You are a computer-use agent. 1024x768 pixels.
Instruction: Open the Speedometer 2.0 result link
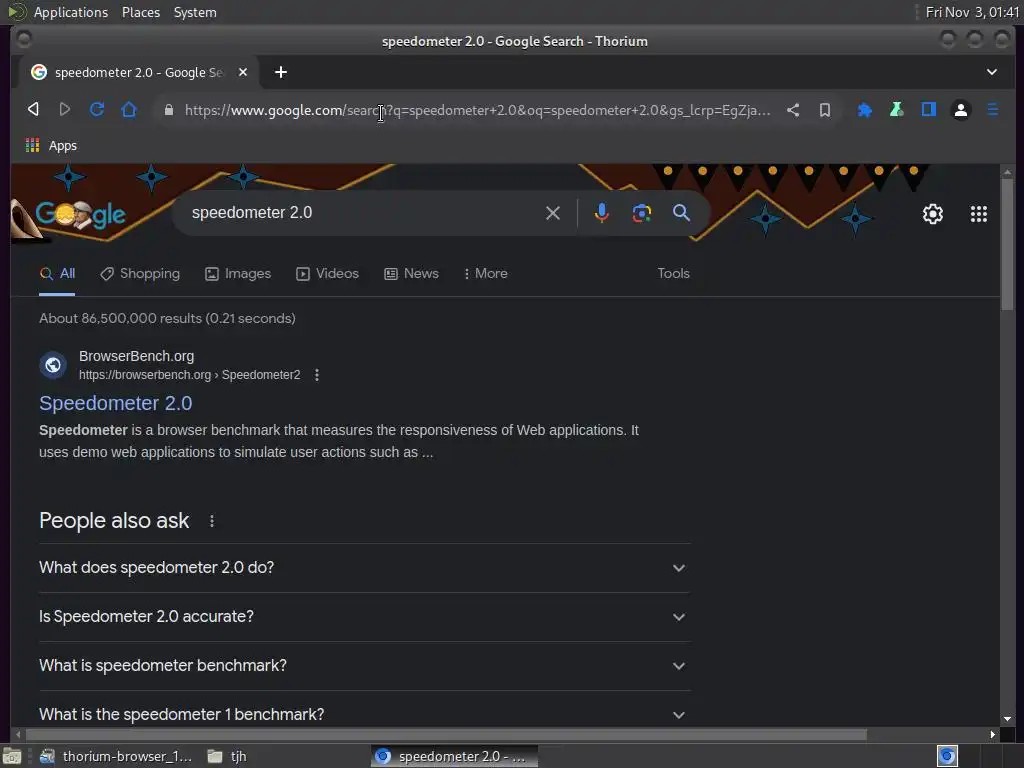[x=116, y=403]
